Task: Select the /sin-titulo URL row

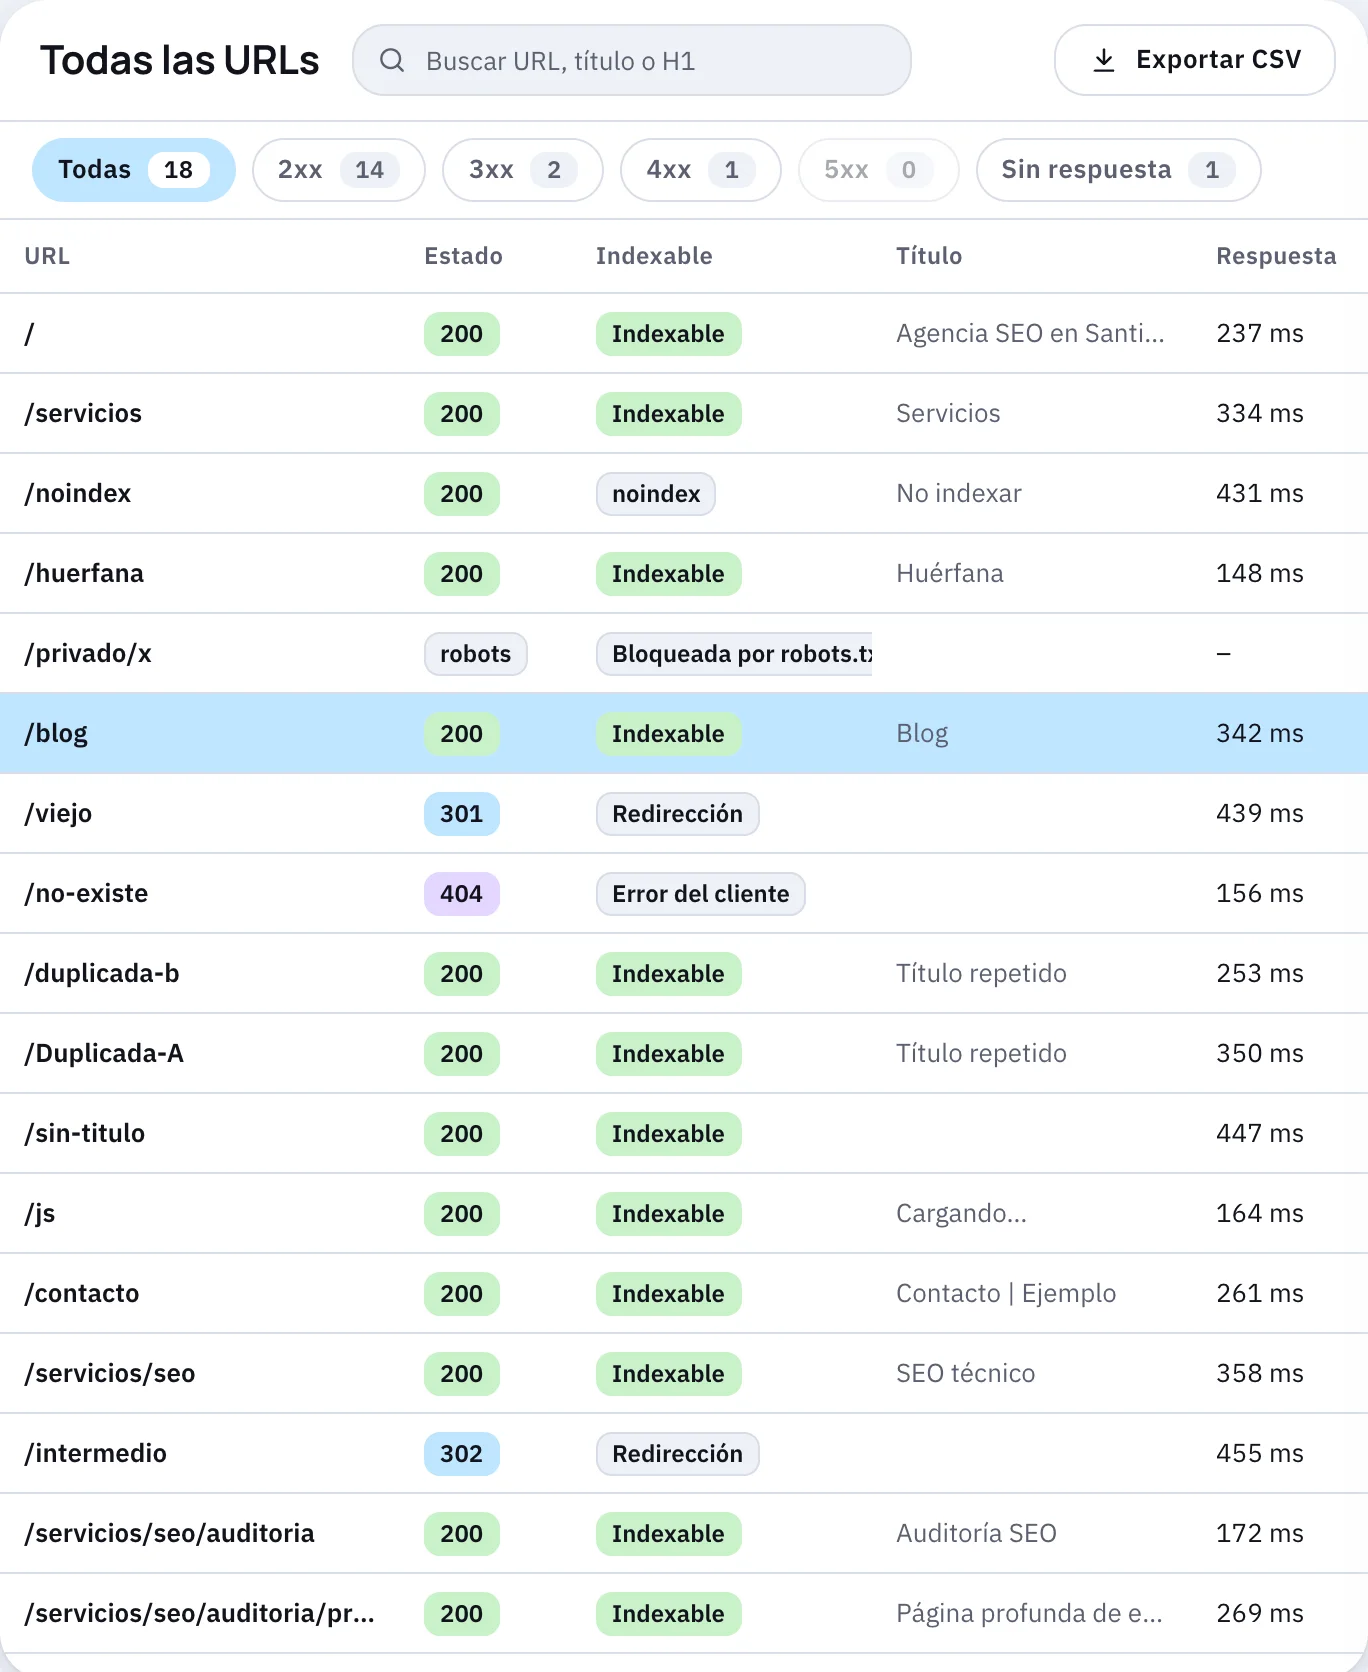Action: tap(684, 1133)
